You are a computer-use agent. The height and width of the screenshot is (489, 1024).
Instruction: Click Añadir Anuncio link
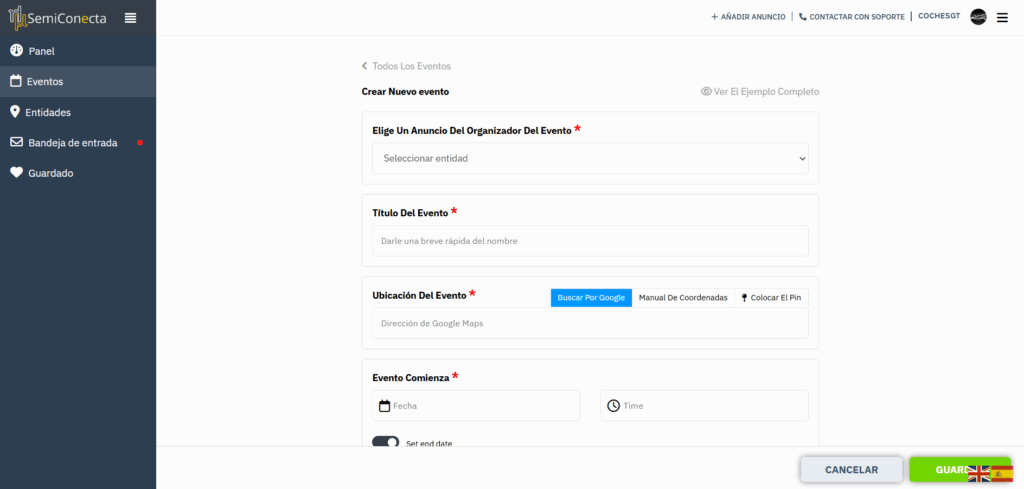tap(748, 17)
